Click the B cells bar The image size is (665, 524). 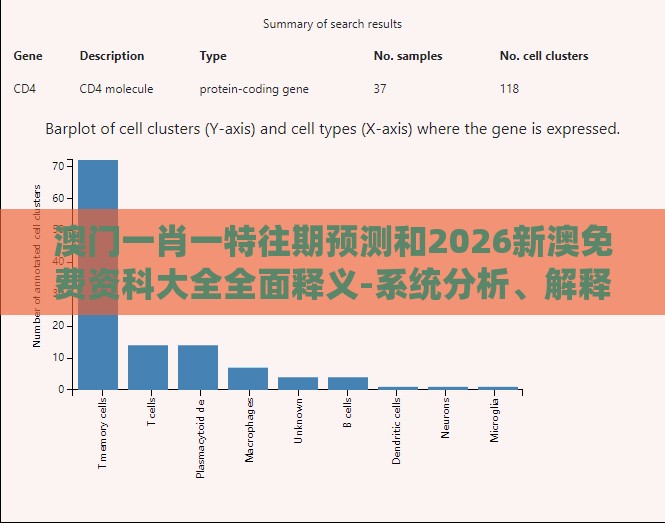[348, 383]
